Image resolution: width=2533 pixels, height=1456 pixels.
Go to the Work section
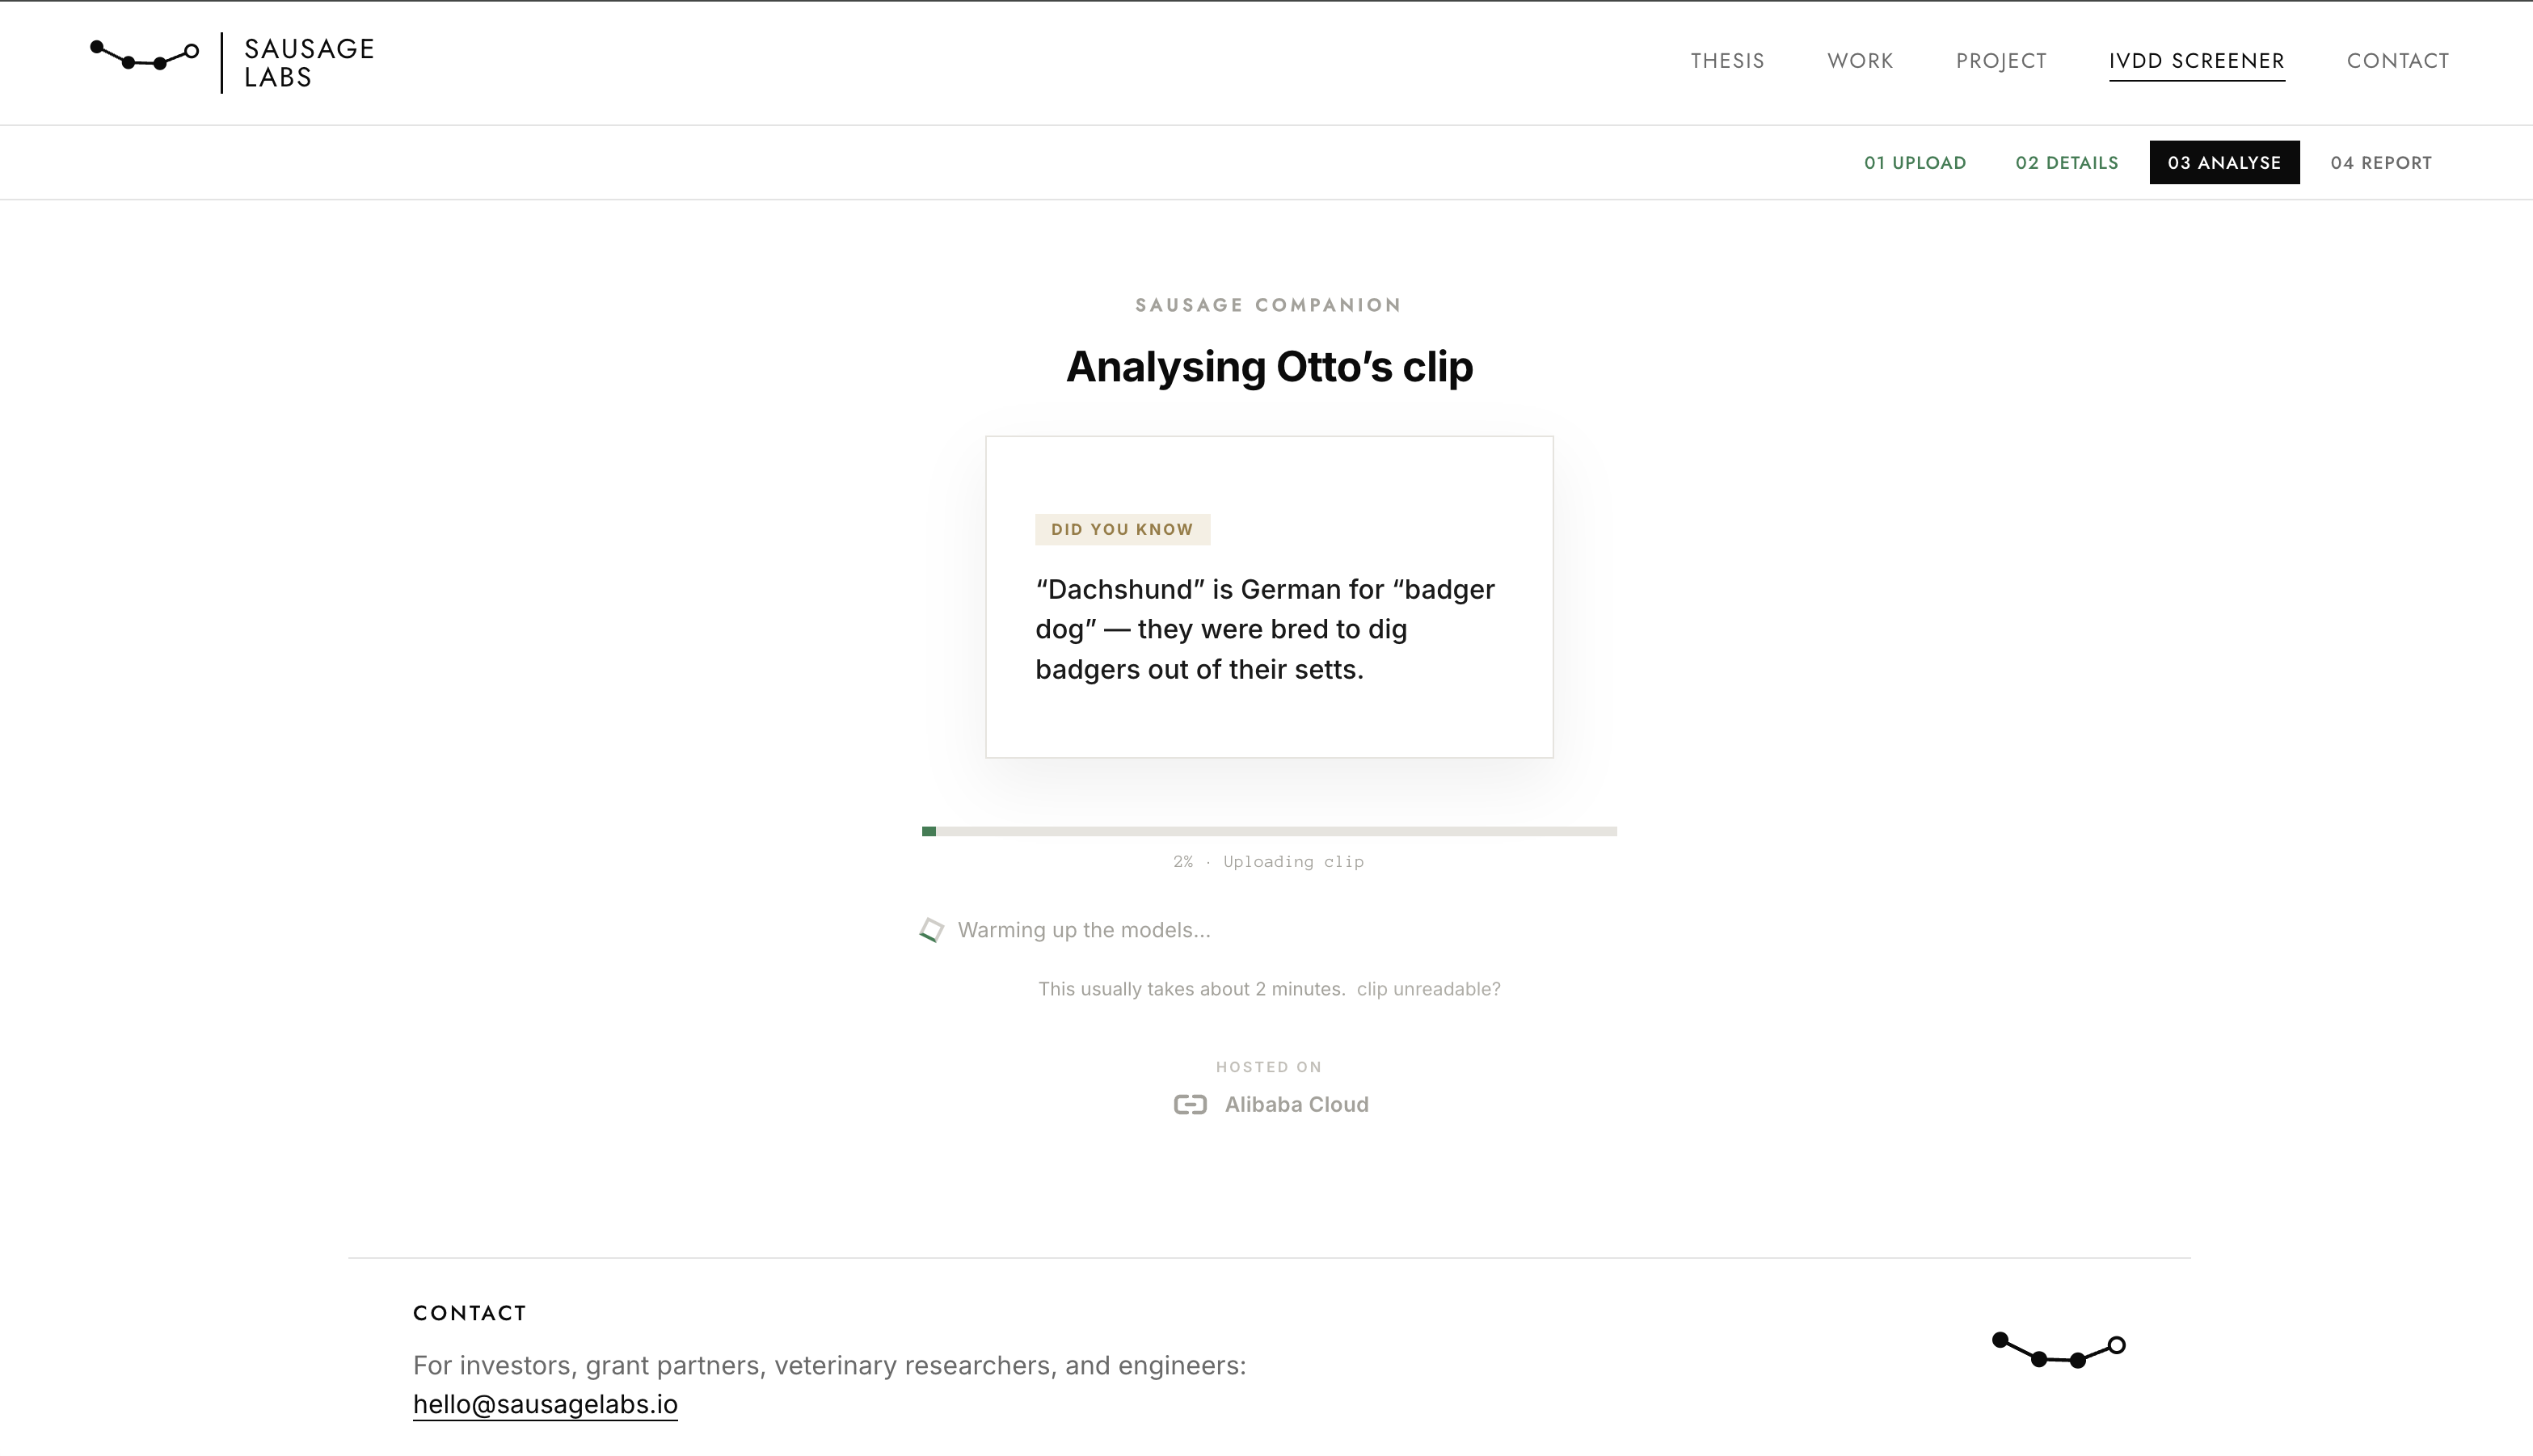pos(1860,61)
